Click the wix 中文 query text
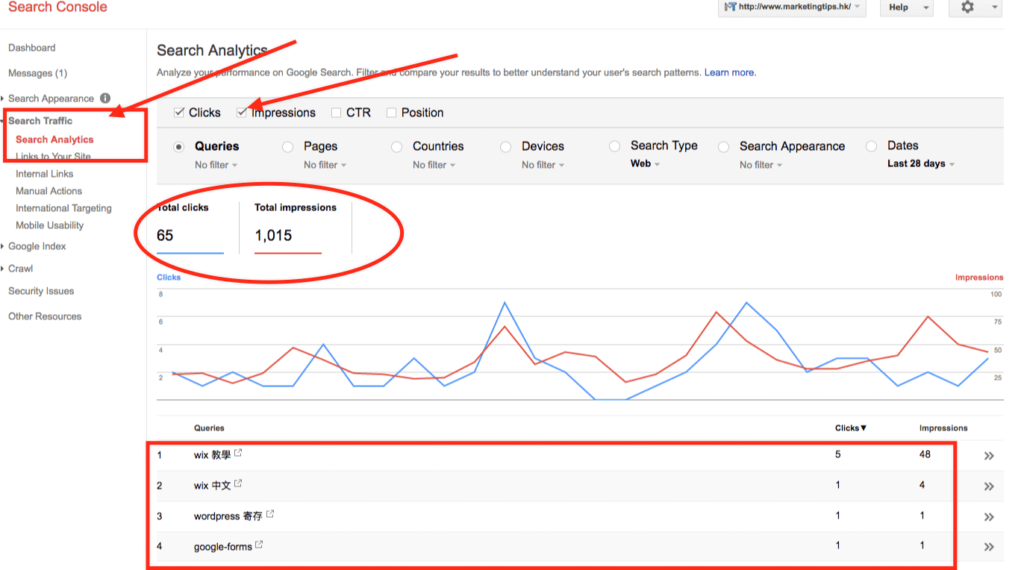The image size is (1024, 570). pyautogui.click(x=212, y=486)
